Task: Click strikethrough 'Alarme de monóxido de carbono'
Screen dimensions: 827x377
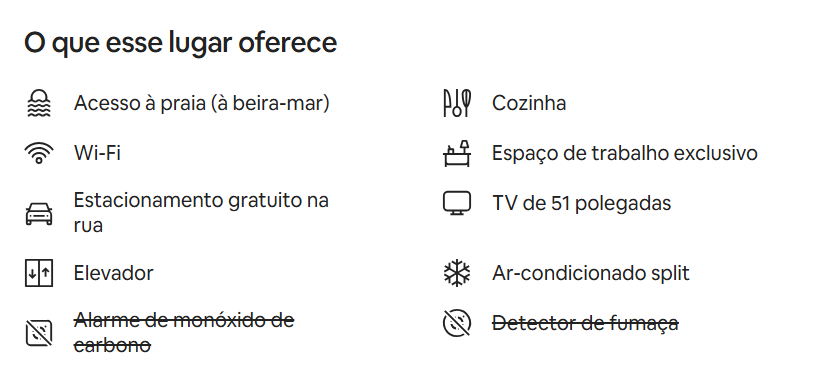Action: point(184,333)
